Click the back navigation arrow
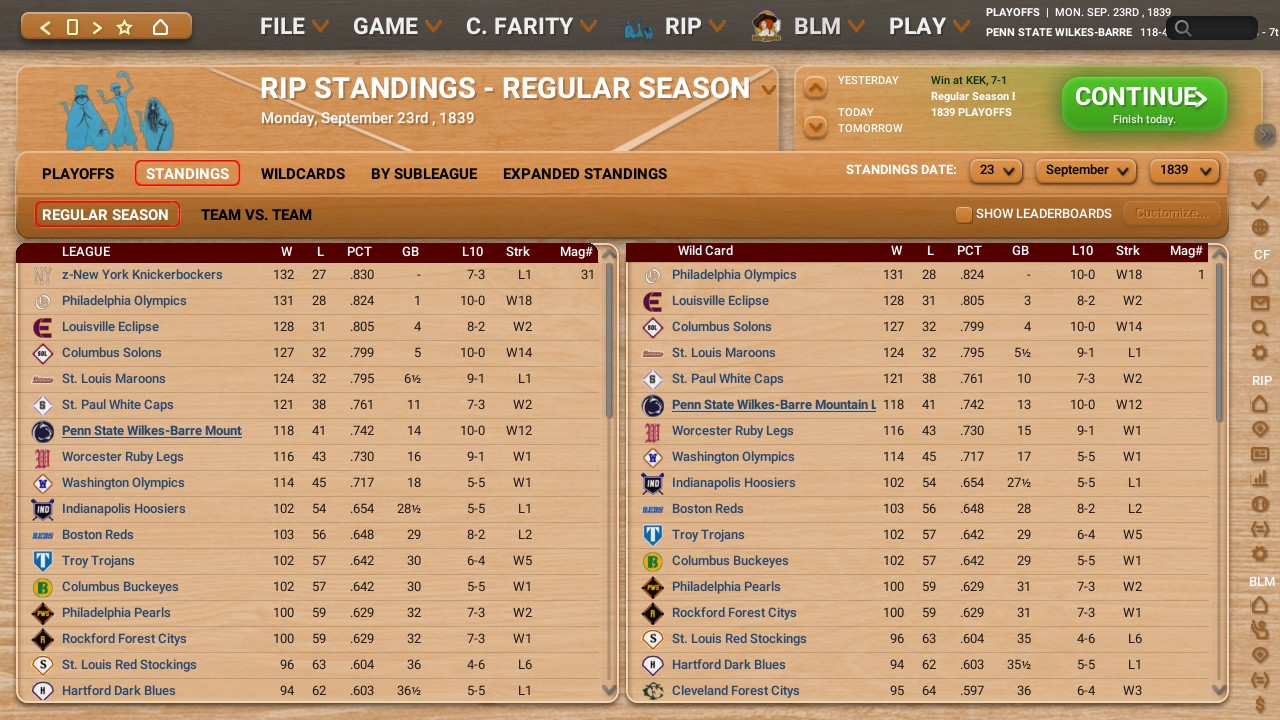The height and width of the screenshot is (720, 1280). [45, 27]
